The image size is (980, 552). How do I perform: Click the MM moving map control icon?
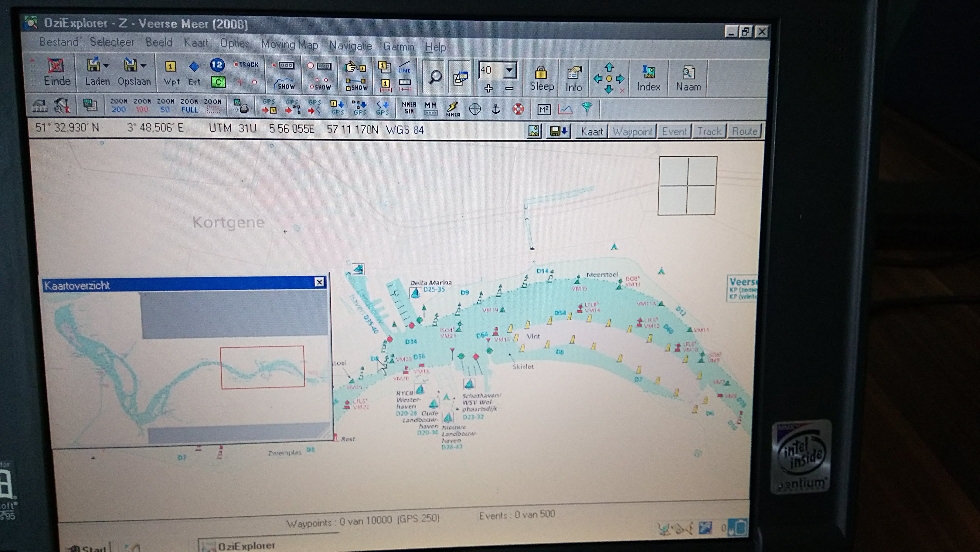431,108
